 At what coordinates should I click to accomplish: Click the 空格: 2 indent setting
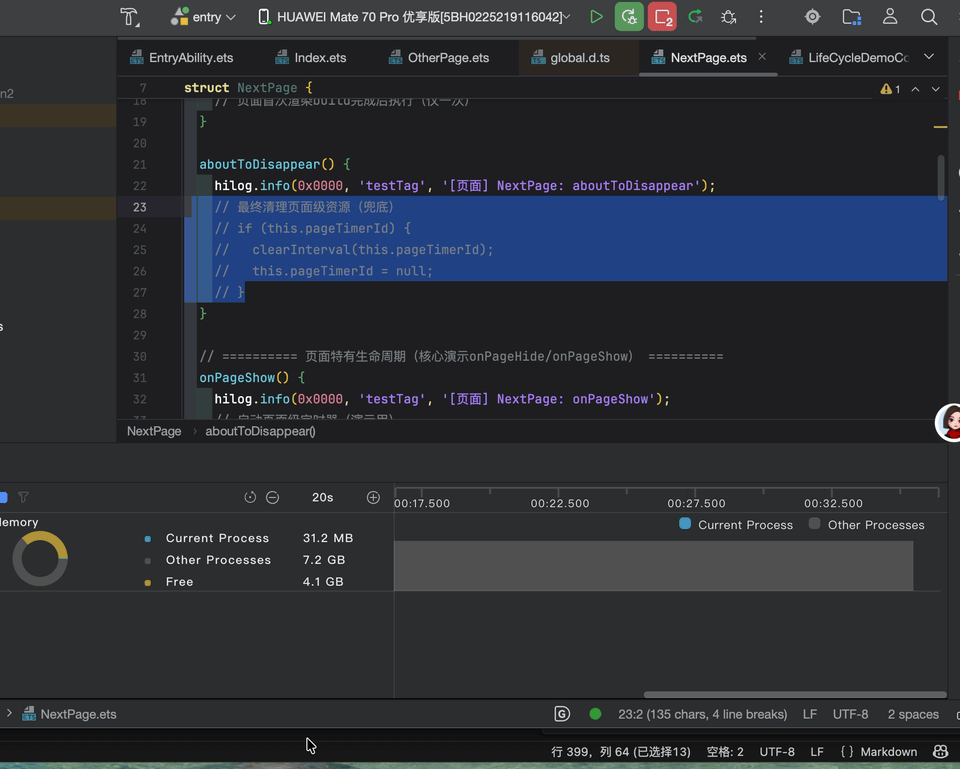pos(725,751)
